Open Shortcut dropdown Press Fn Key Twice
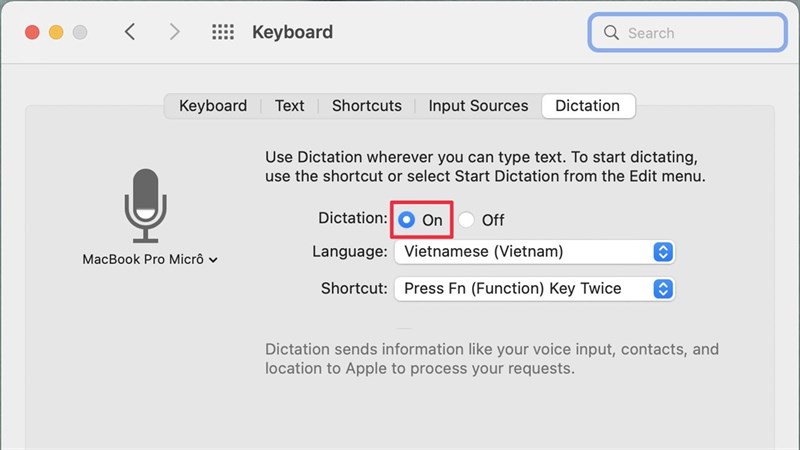Screen dimensions: 800x450 pyautogui.click(x=535, y=289)
